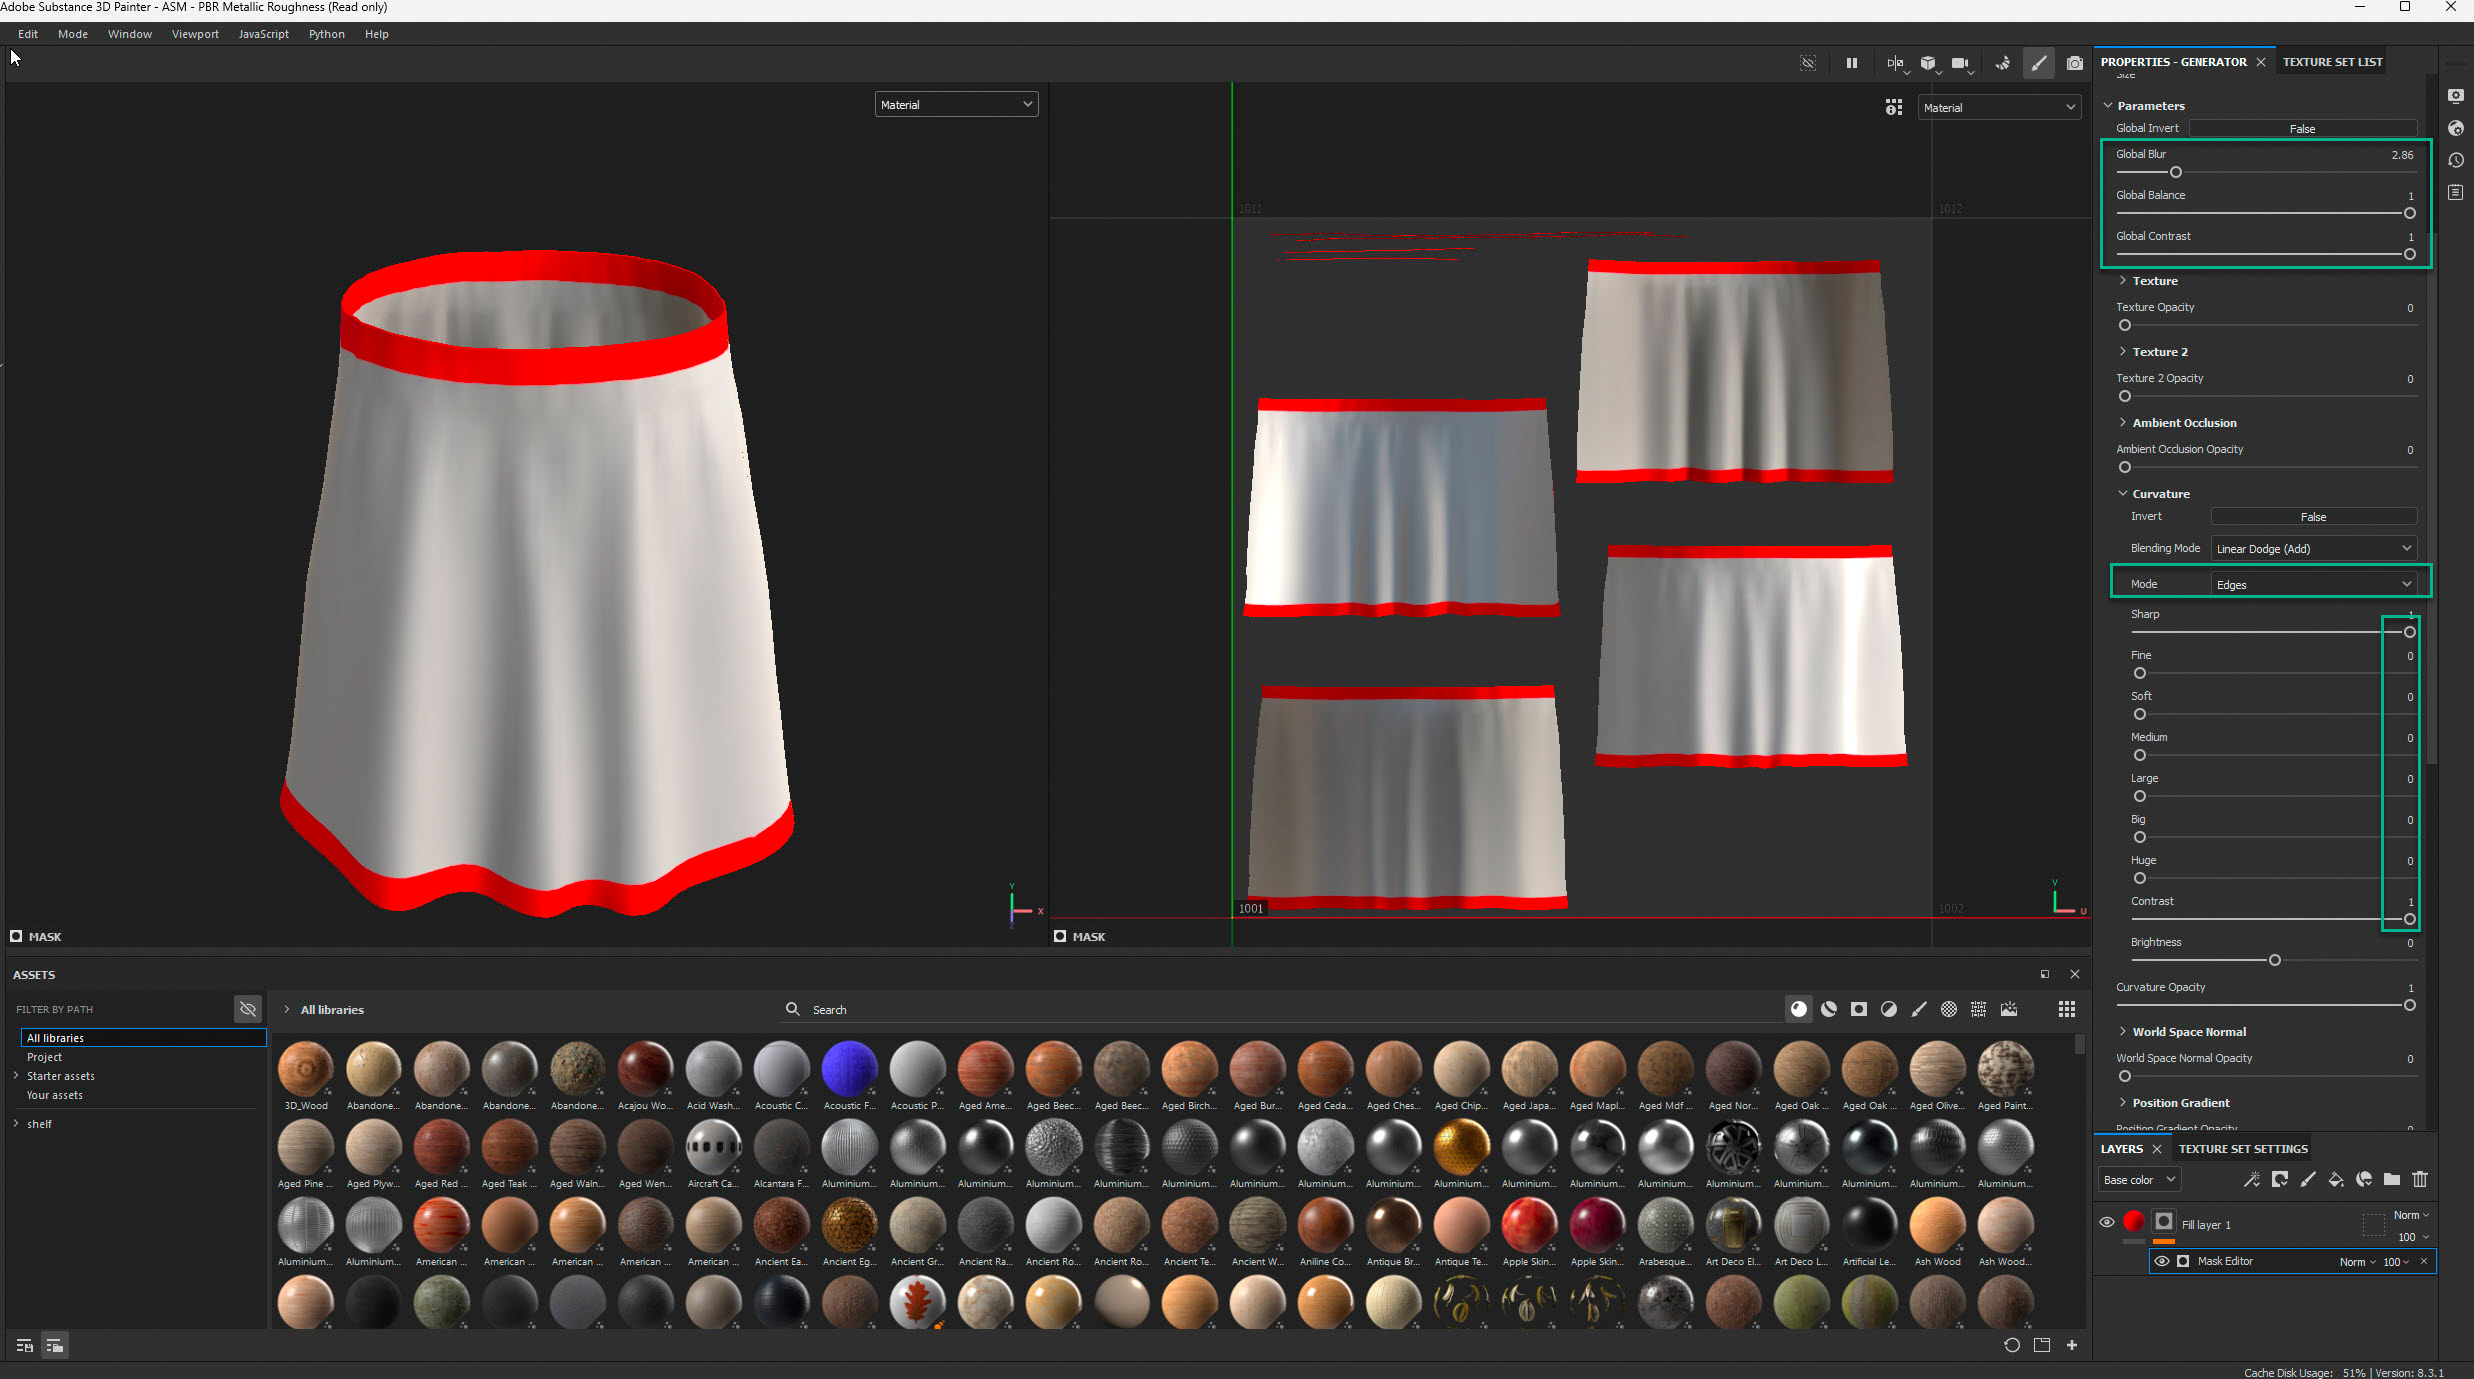Open the Blending Mode Linear Dodge dropdown

pyautogui.click(x=2313, y=548)
